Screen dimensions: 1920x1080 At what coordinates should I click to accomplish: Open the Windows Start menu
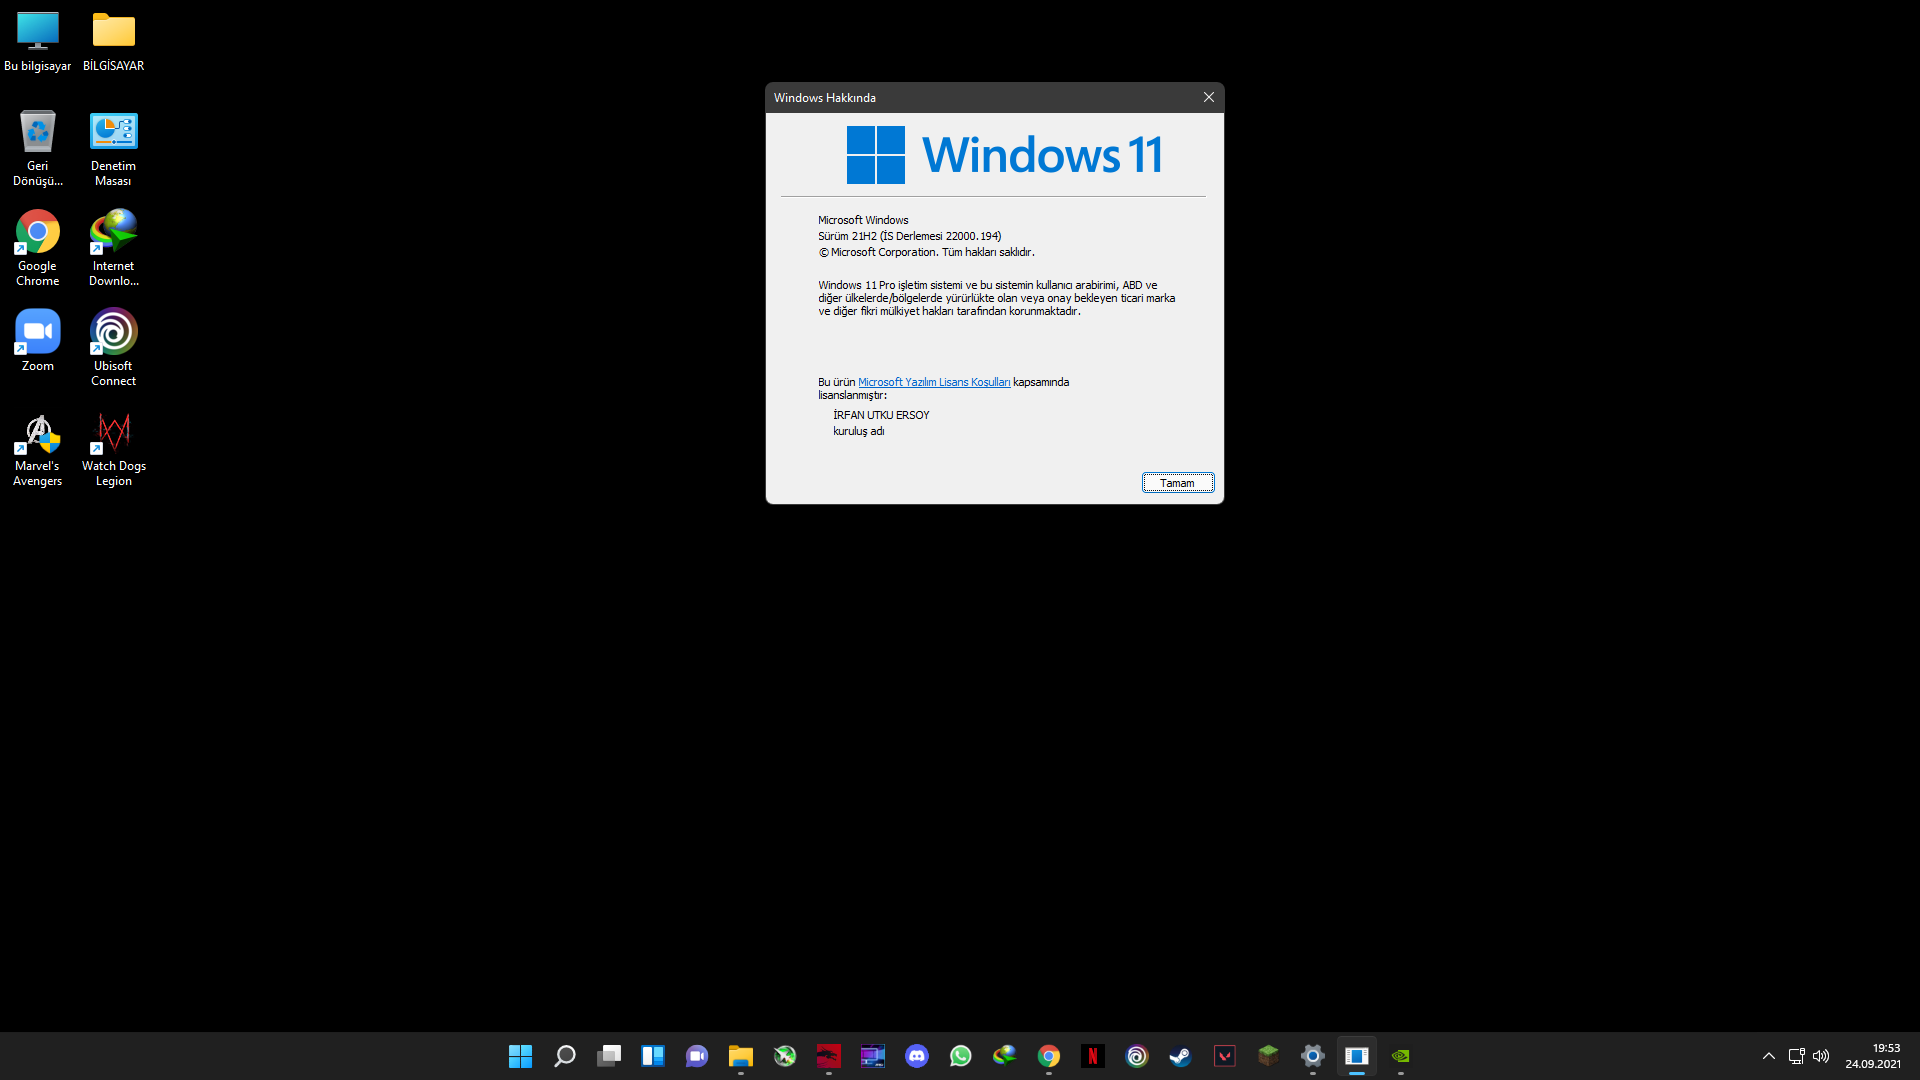coord(520,1056)
